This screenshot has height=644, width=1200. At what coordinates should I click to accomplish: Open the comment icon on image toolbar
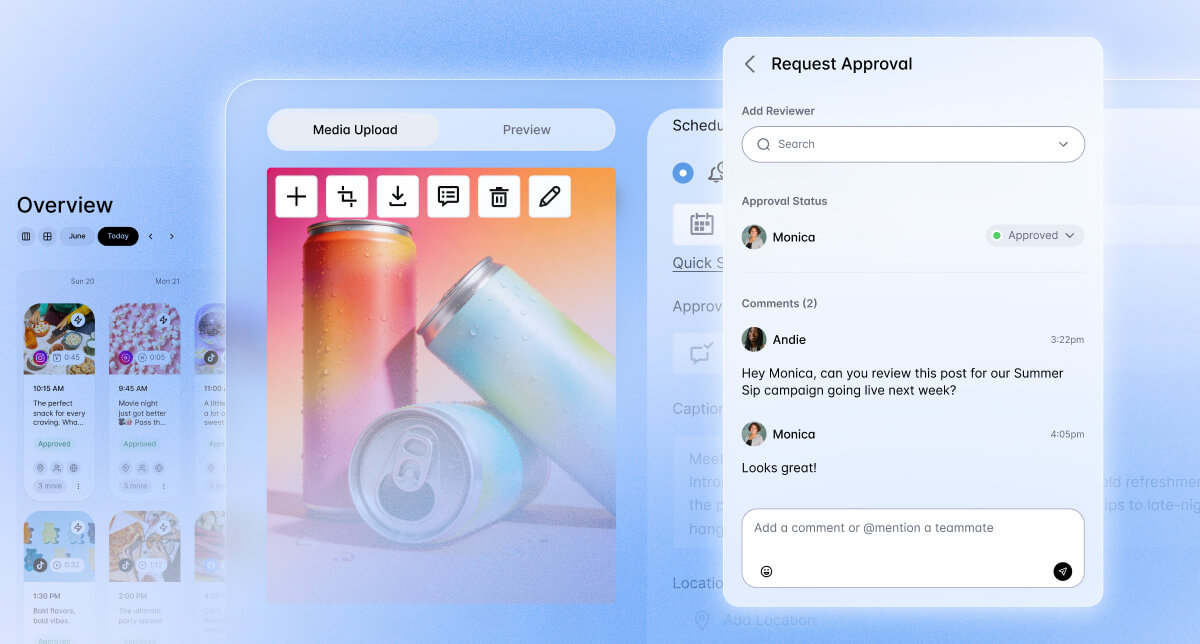tap(448, 196)
